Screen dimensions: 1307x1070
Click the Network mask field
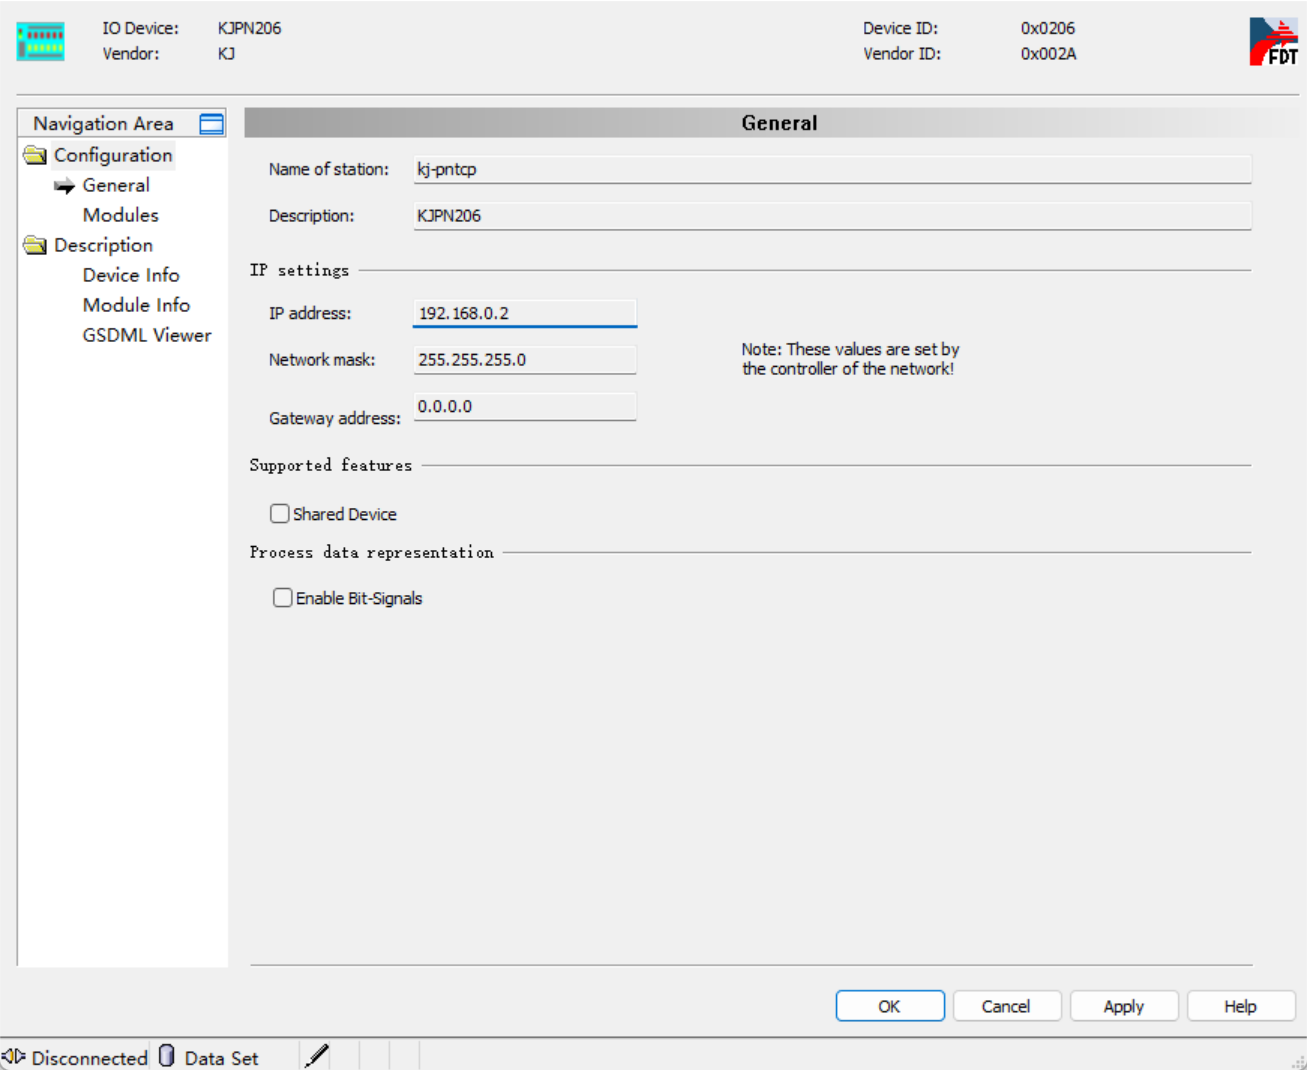[525, 359]
